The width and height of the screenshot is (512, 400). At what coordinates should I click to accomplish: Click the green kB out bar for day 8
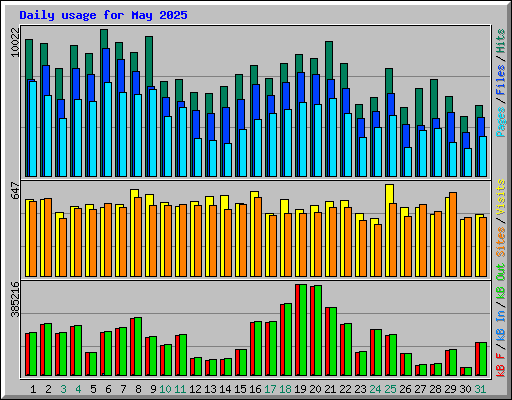pos(138,347)
